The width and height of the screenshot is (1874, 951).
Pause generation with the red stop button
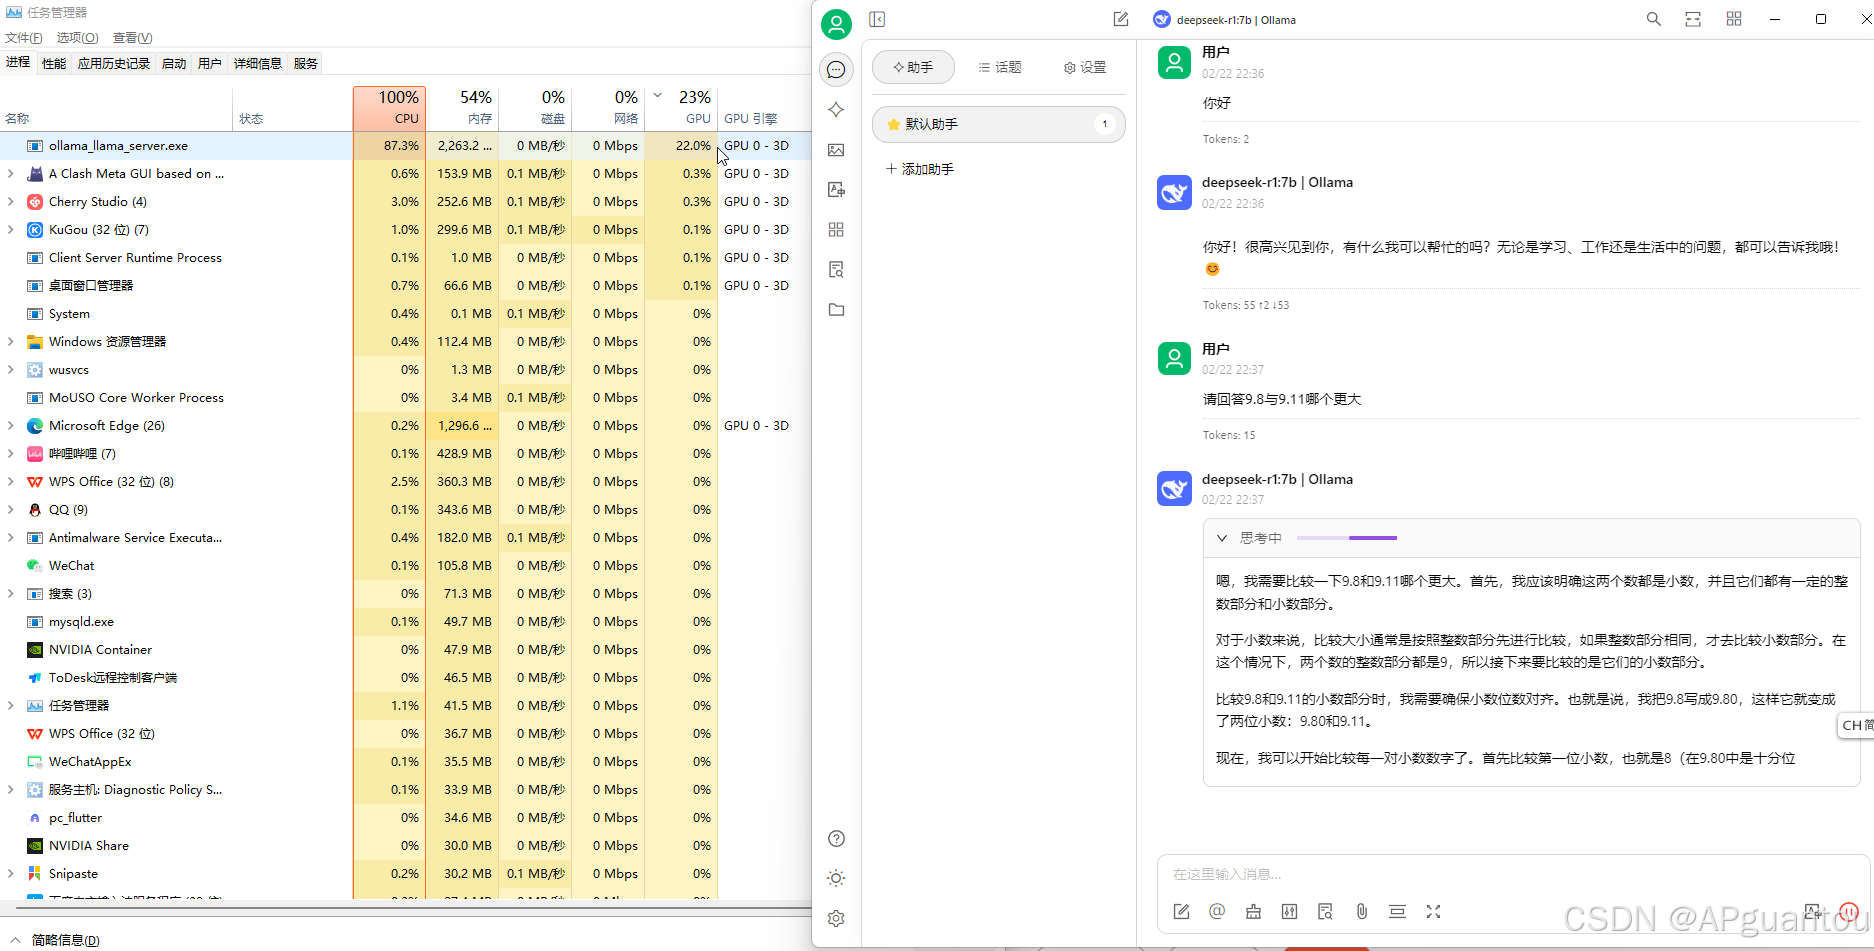click(x=1848, y=912)
